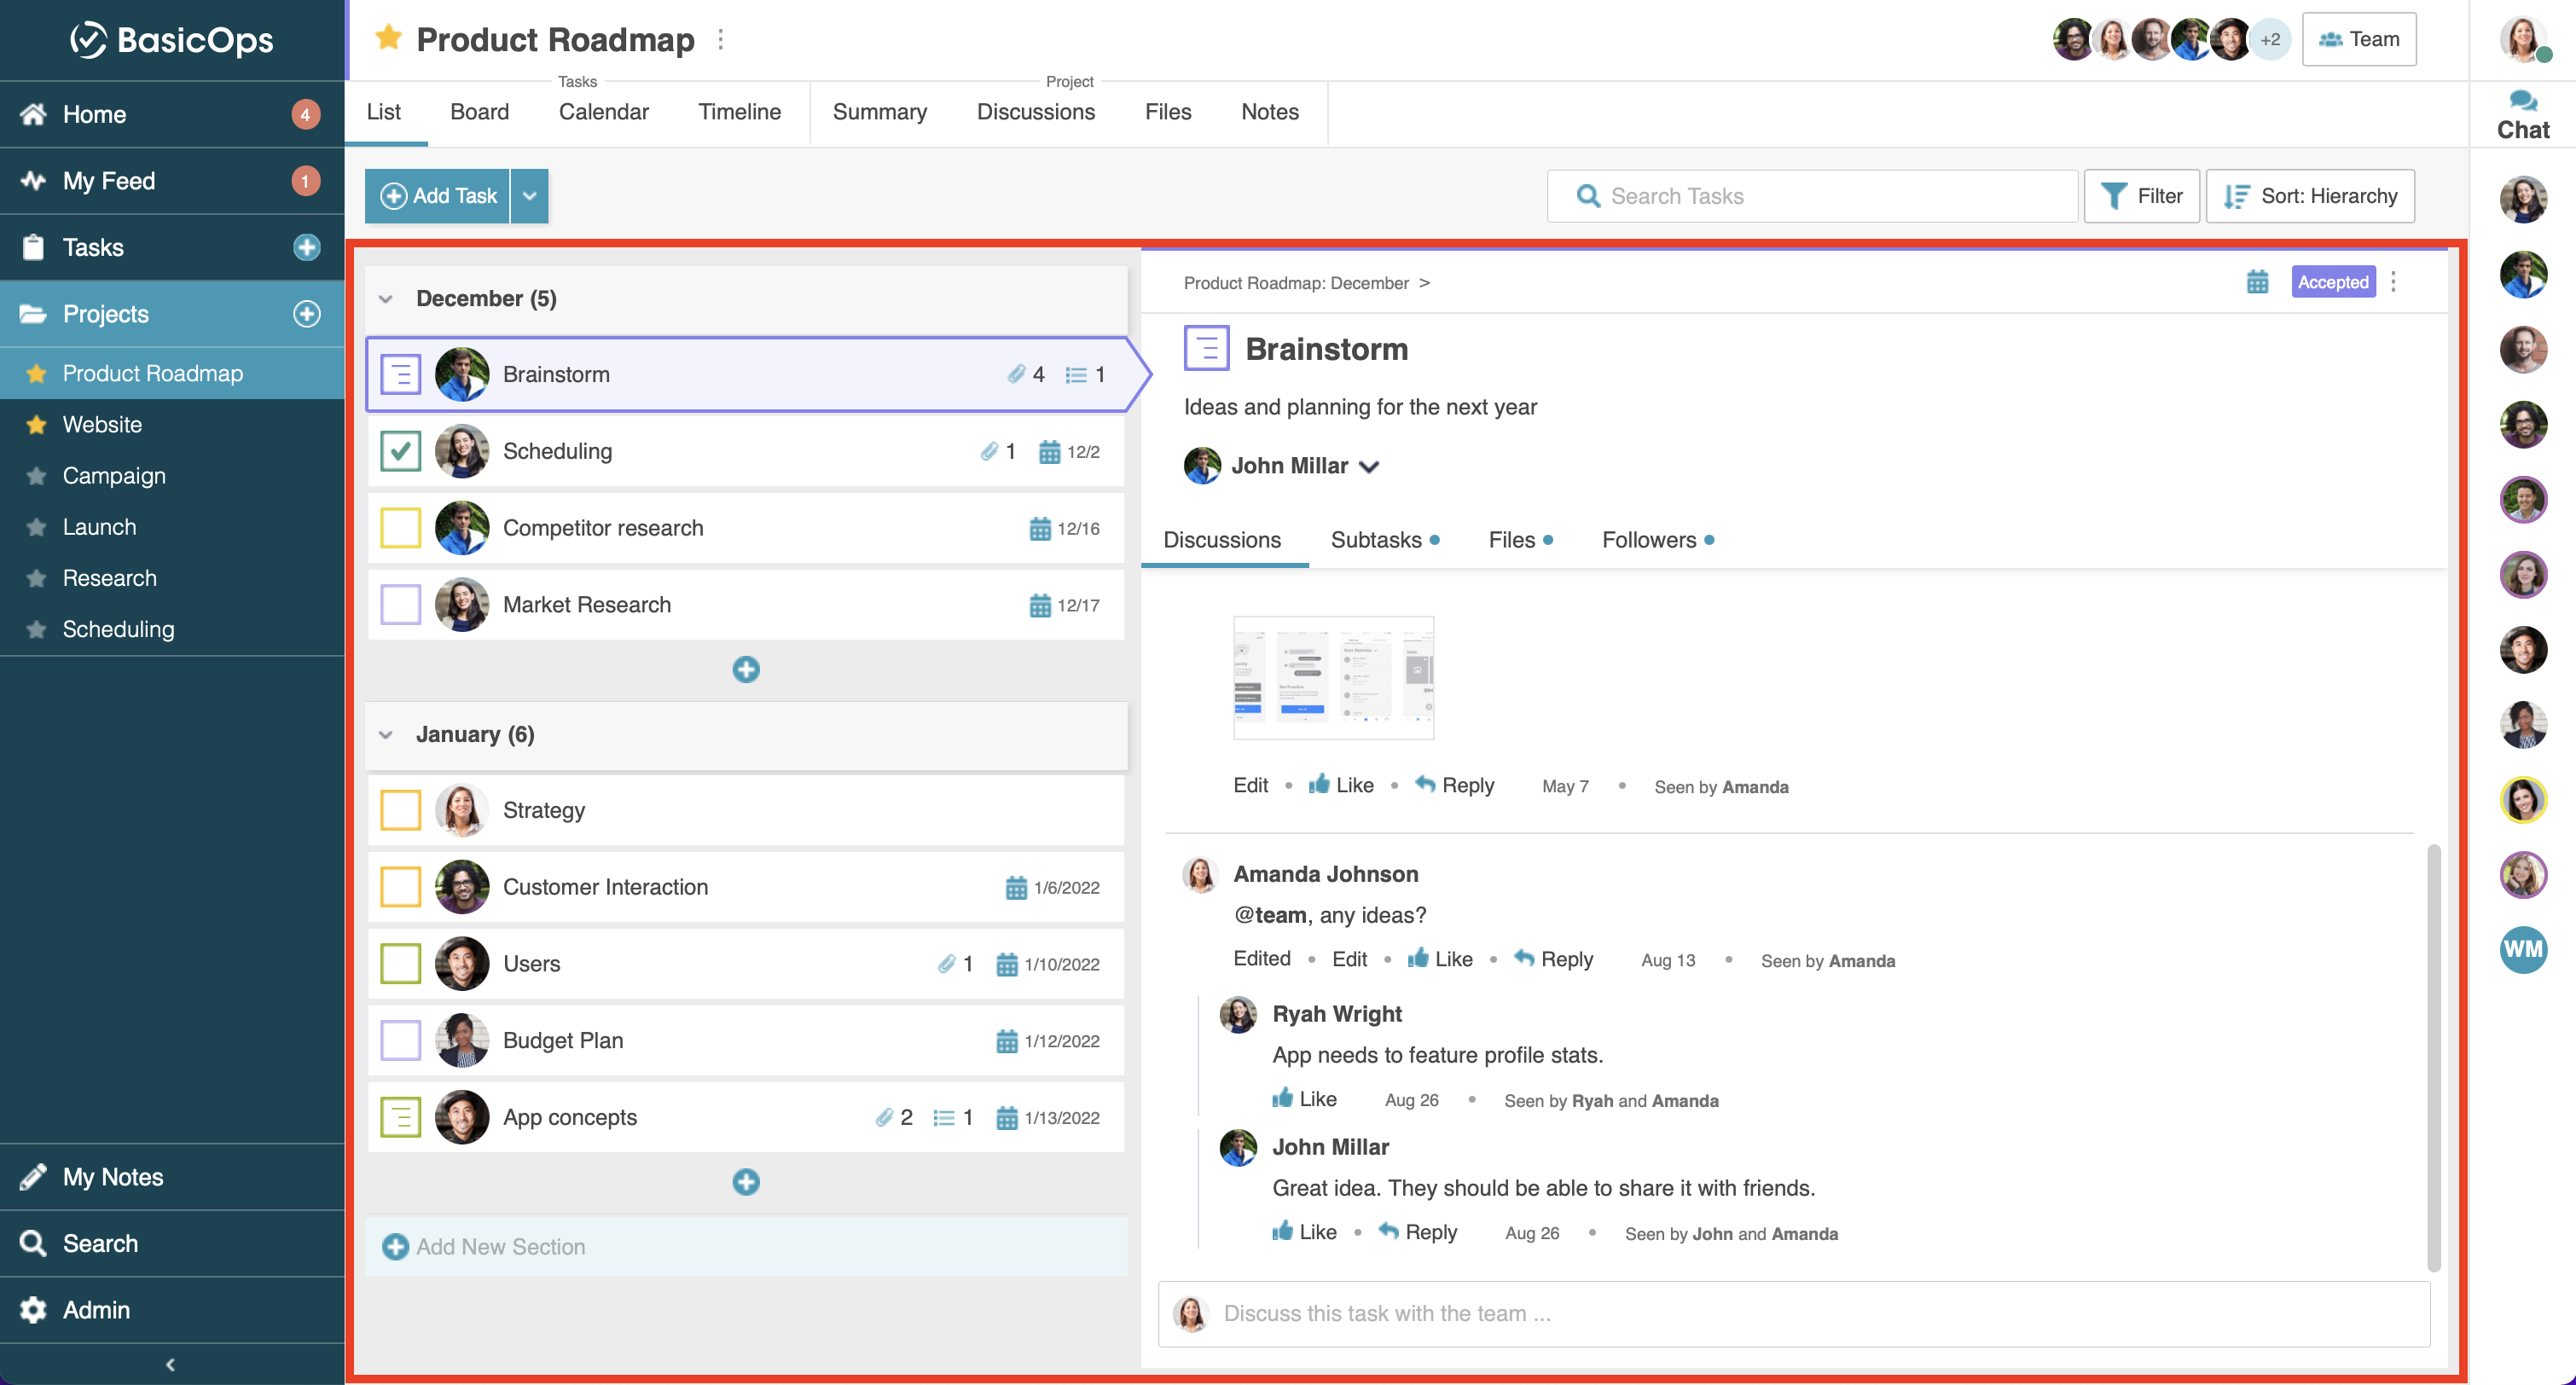The width and height of the screenshot is (2576, 1385).
Task: Switch to the Board tab
Action: click(479, 112)
